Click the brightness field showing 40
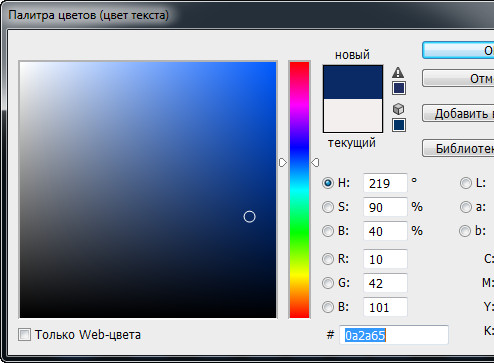The image size is (494, 363). click(385, 231)
